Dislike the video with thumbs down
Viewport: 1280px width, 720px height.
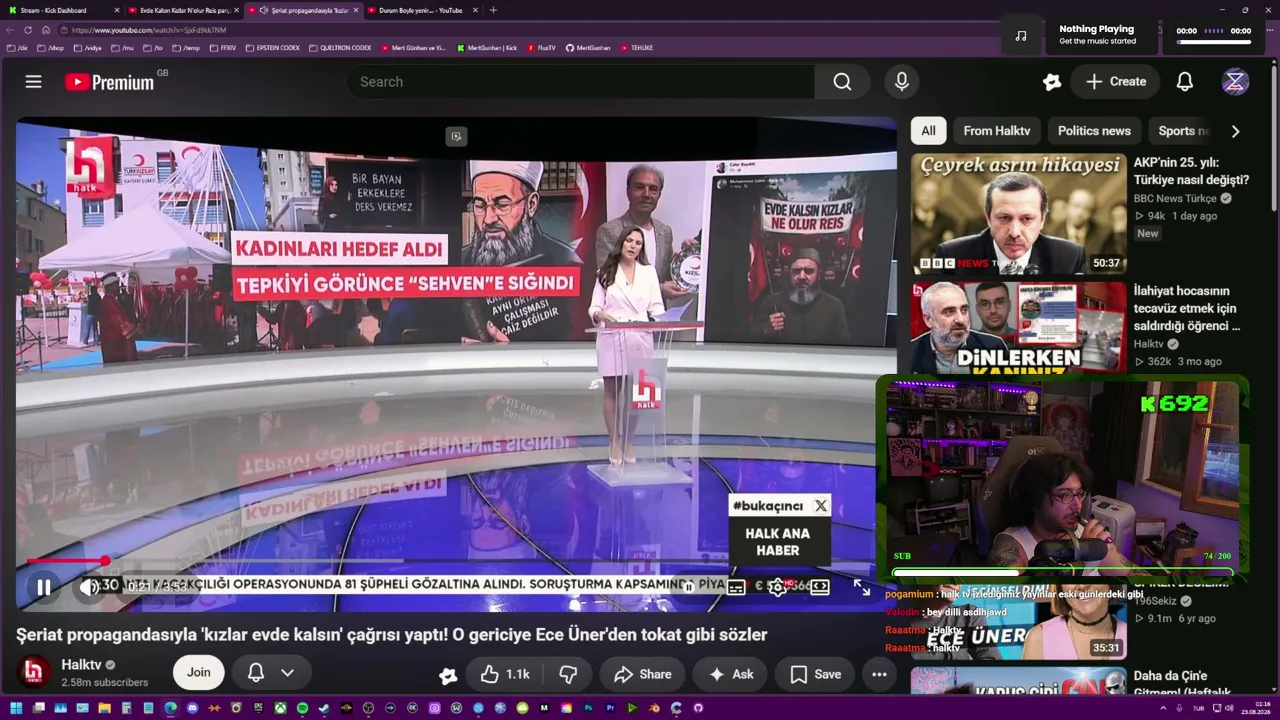point(568,674)
